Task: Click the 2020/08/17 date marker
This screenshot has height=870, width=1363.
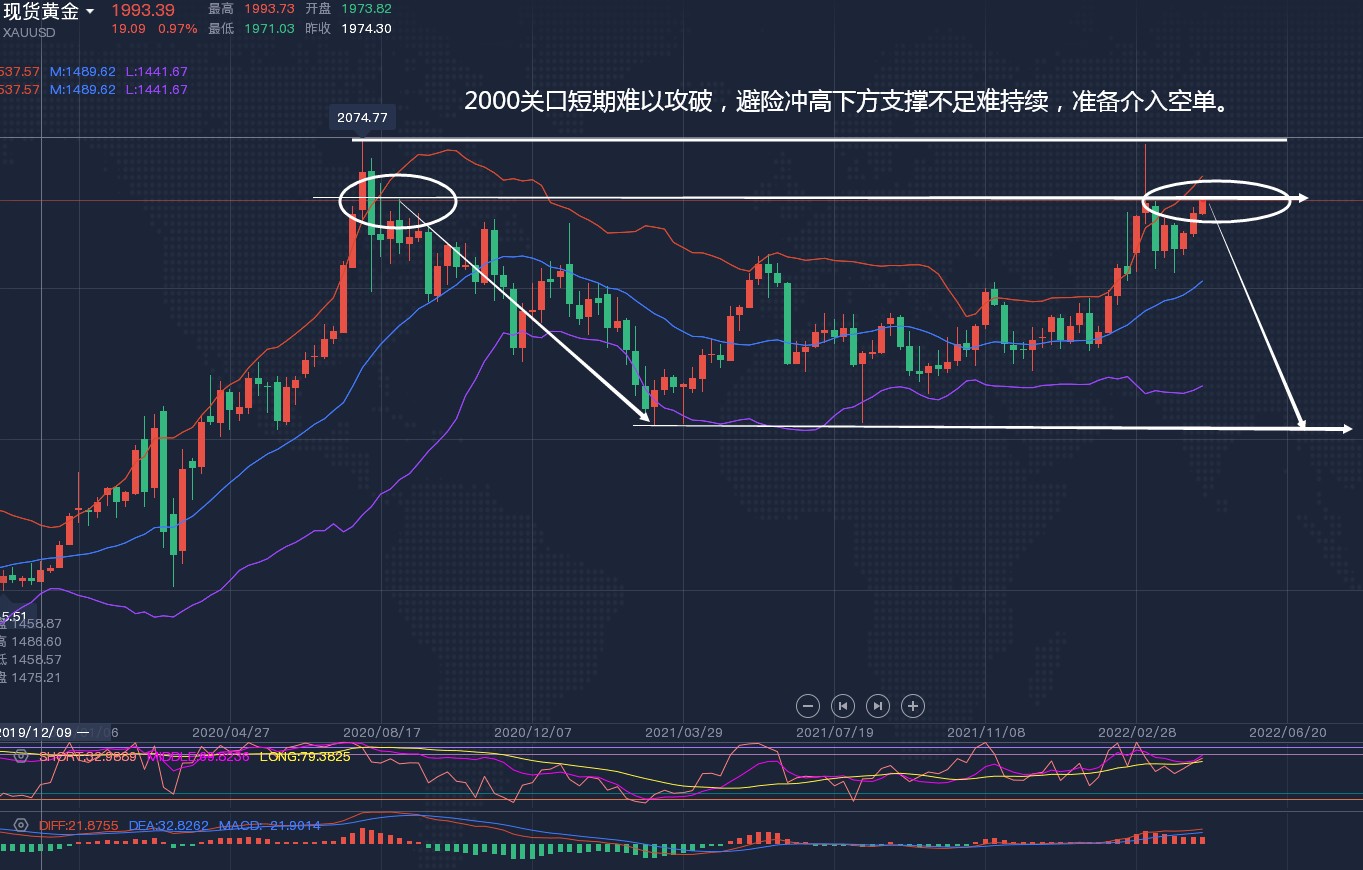Action: coord(382,732)
